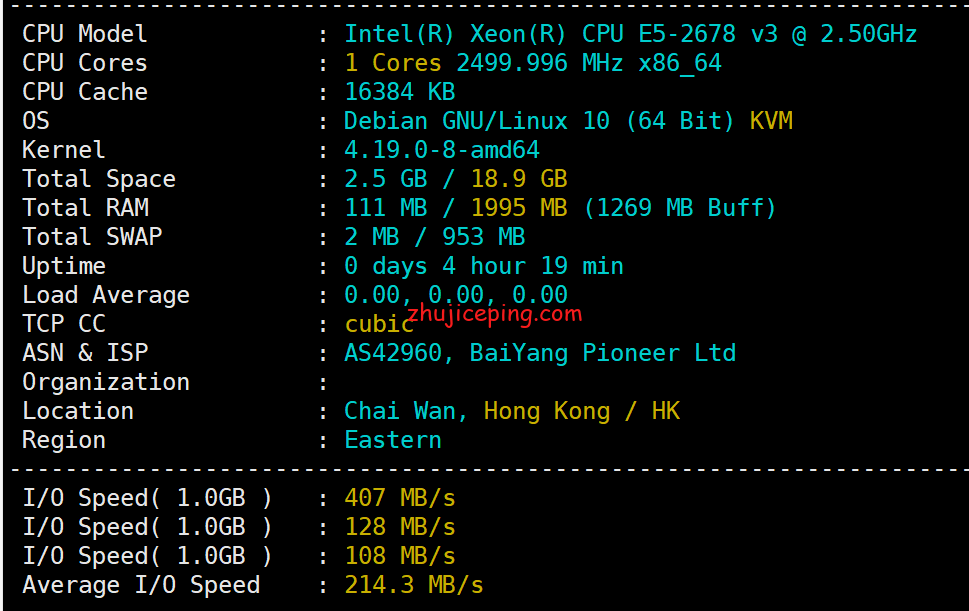Click the ASN & ISP label
The image size is (969, 611).
coord(85,353)
